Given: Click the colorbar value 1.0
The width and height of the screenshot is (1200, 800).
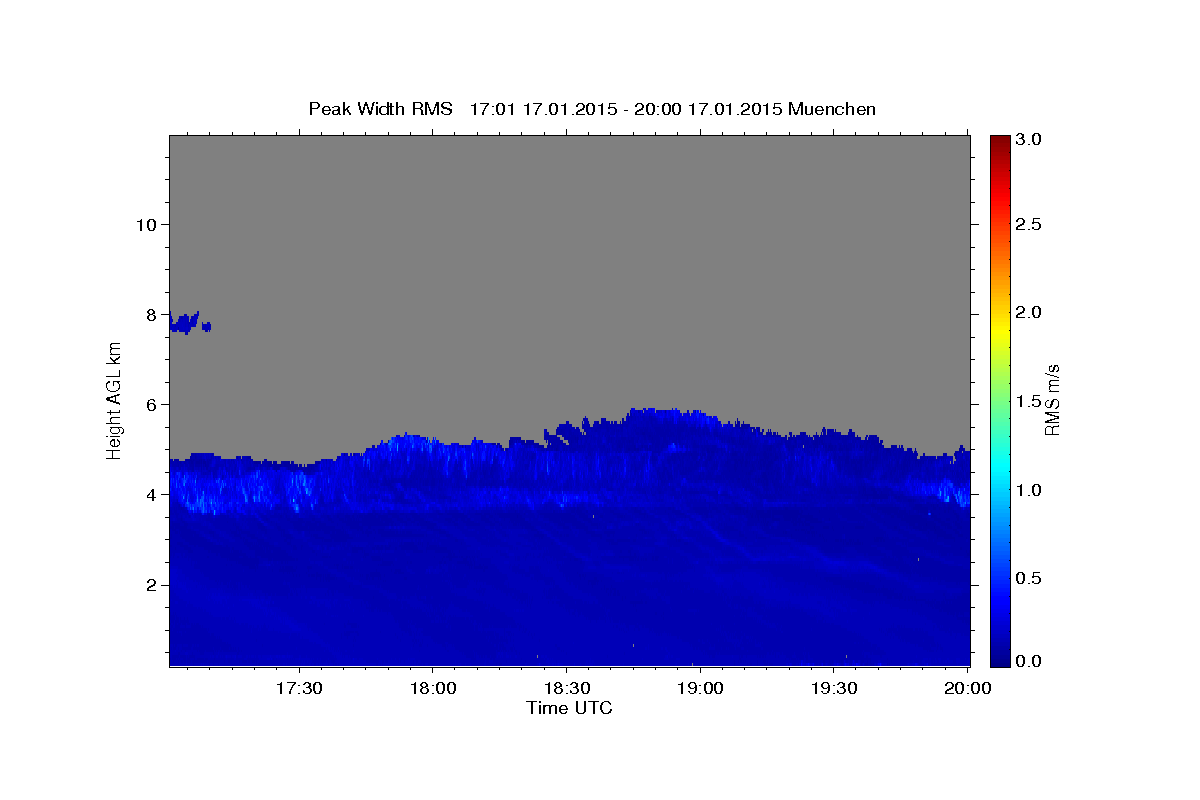Looking at the screenshot, I should pyautogui.click(x=1029, y=490).
